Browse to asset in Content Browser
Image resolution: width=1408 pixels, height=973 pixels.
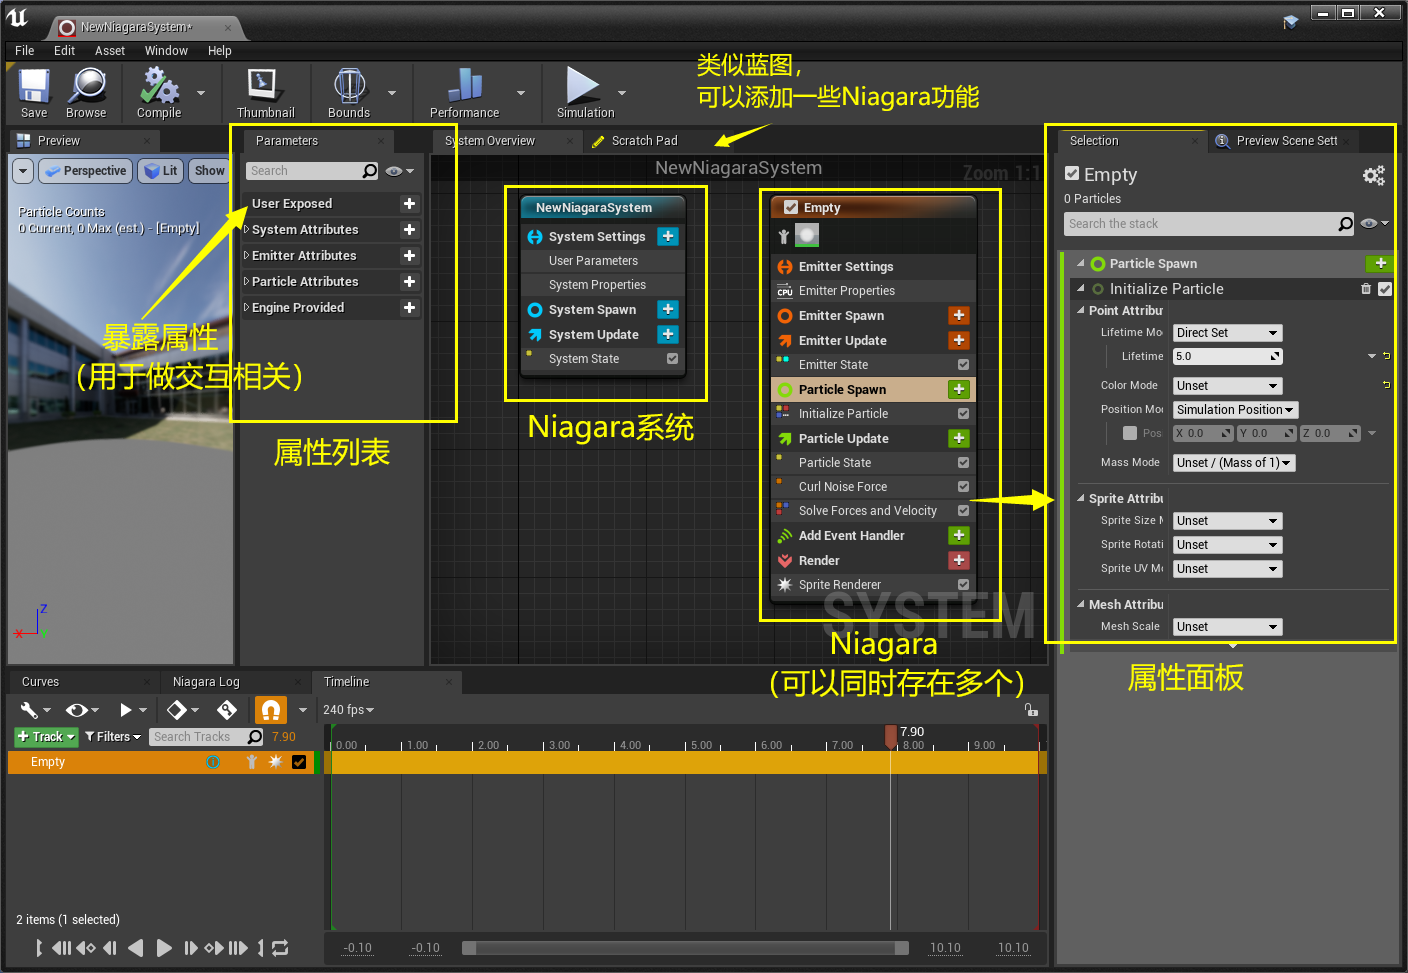coord(86,93)
